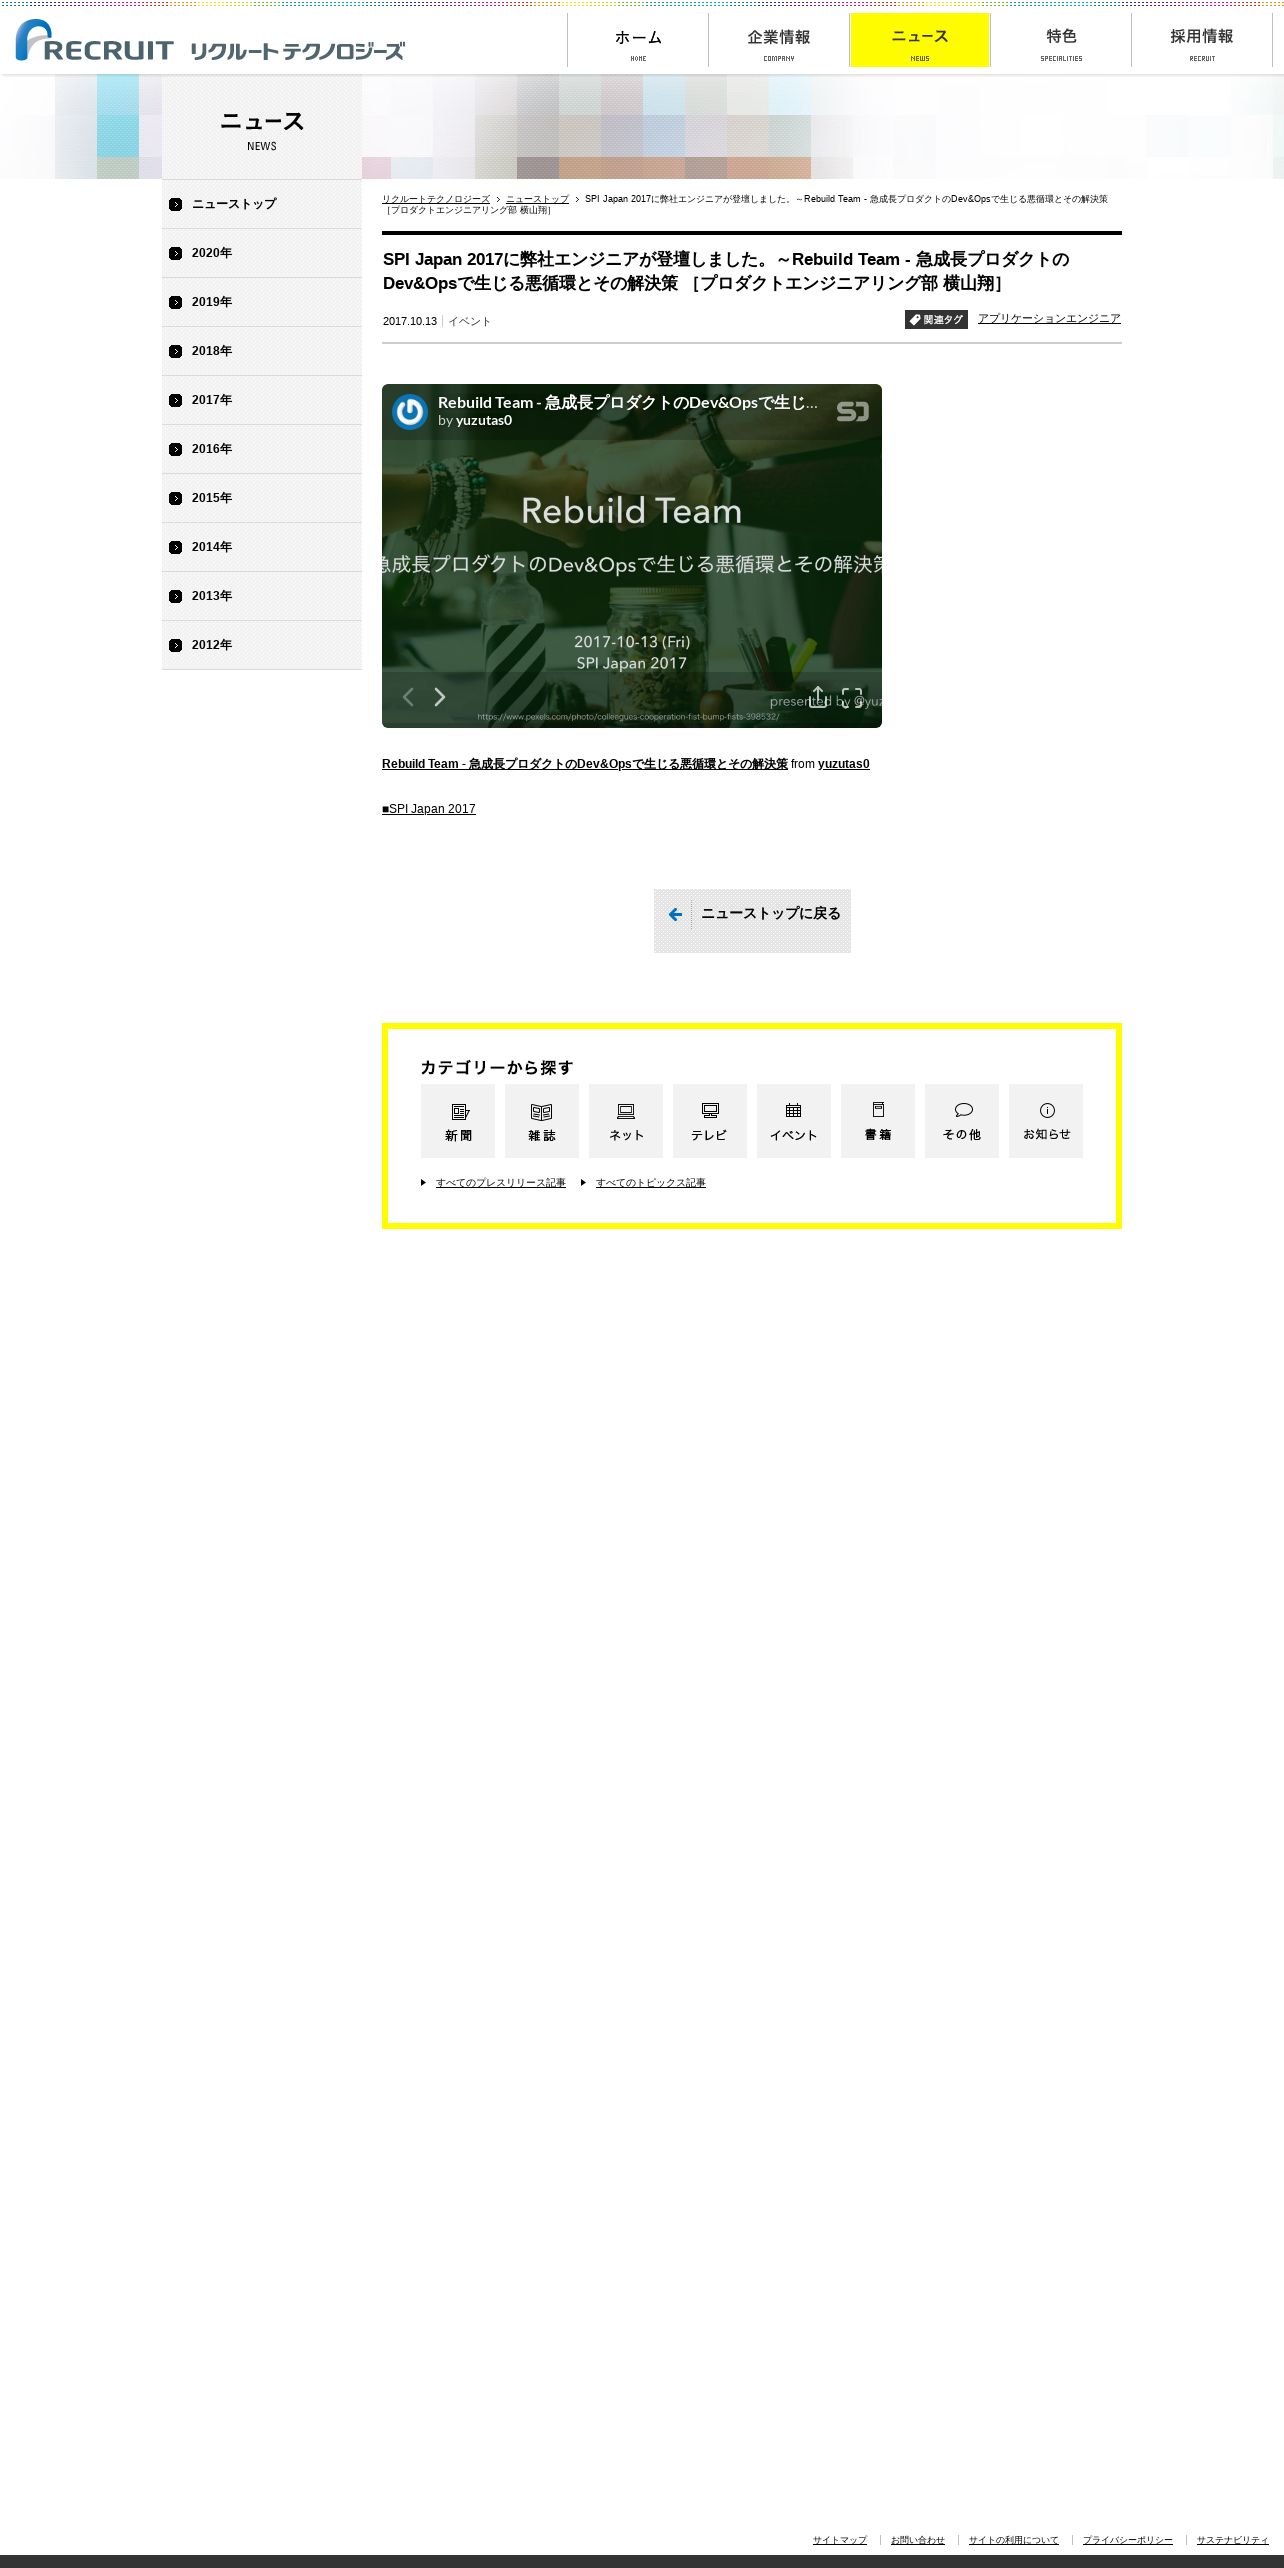The height and width of the screenshot is (2568, 1284).
Task: Select ネット category icon
Action: coord(626,1121)
